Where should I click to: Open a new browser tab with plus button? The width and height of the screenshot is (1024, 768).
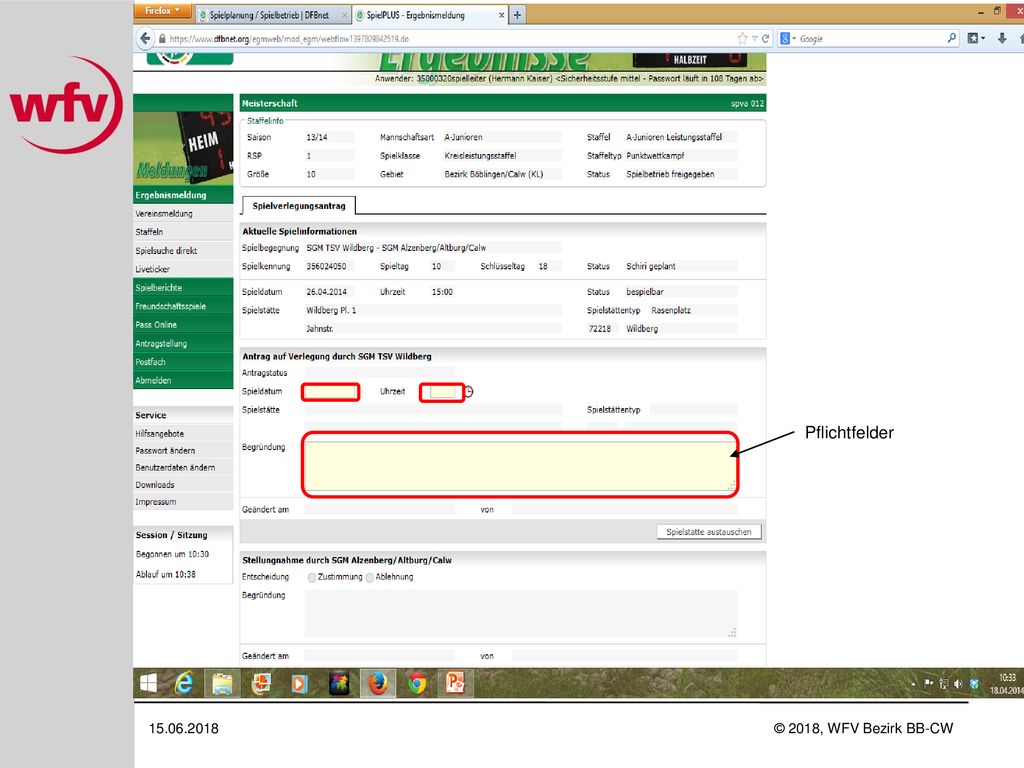[517, 15]
